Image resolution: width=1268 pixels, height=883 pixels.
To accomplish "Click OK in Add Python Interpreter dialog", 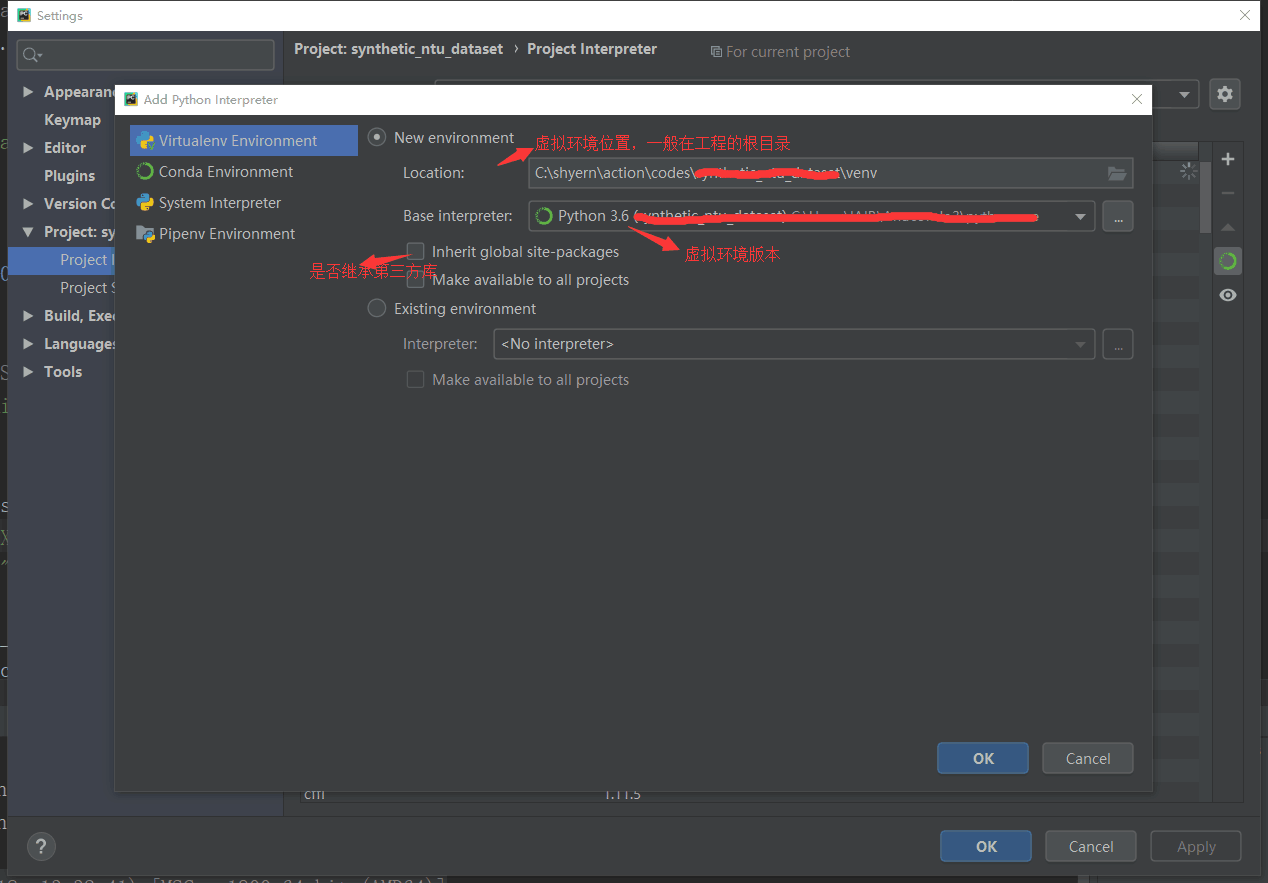I will click(983, 758).
